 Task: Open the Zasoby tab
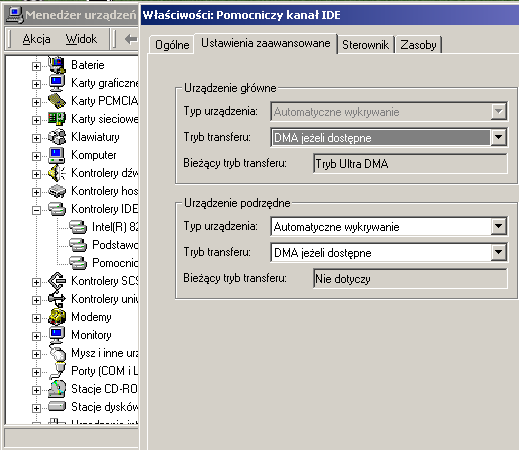(418, 45)
